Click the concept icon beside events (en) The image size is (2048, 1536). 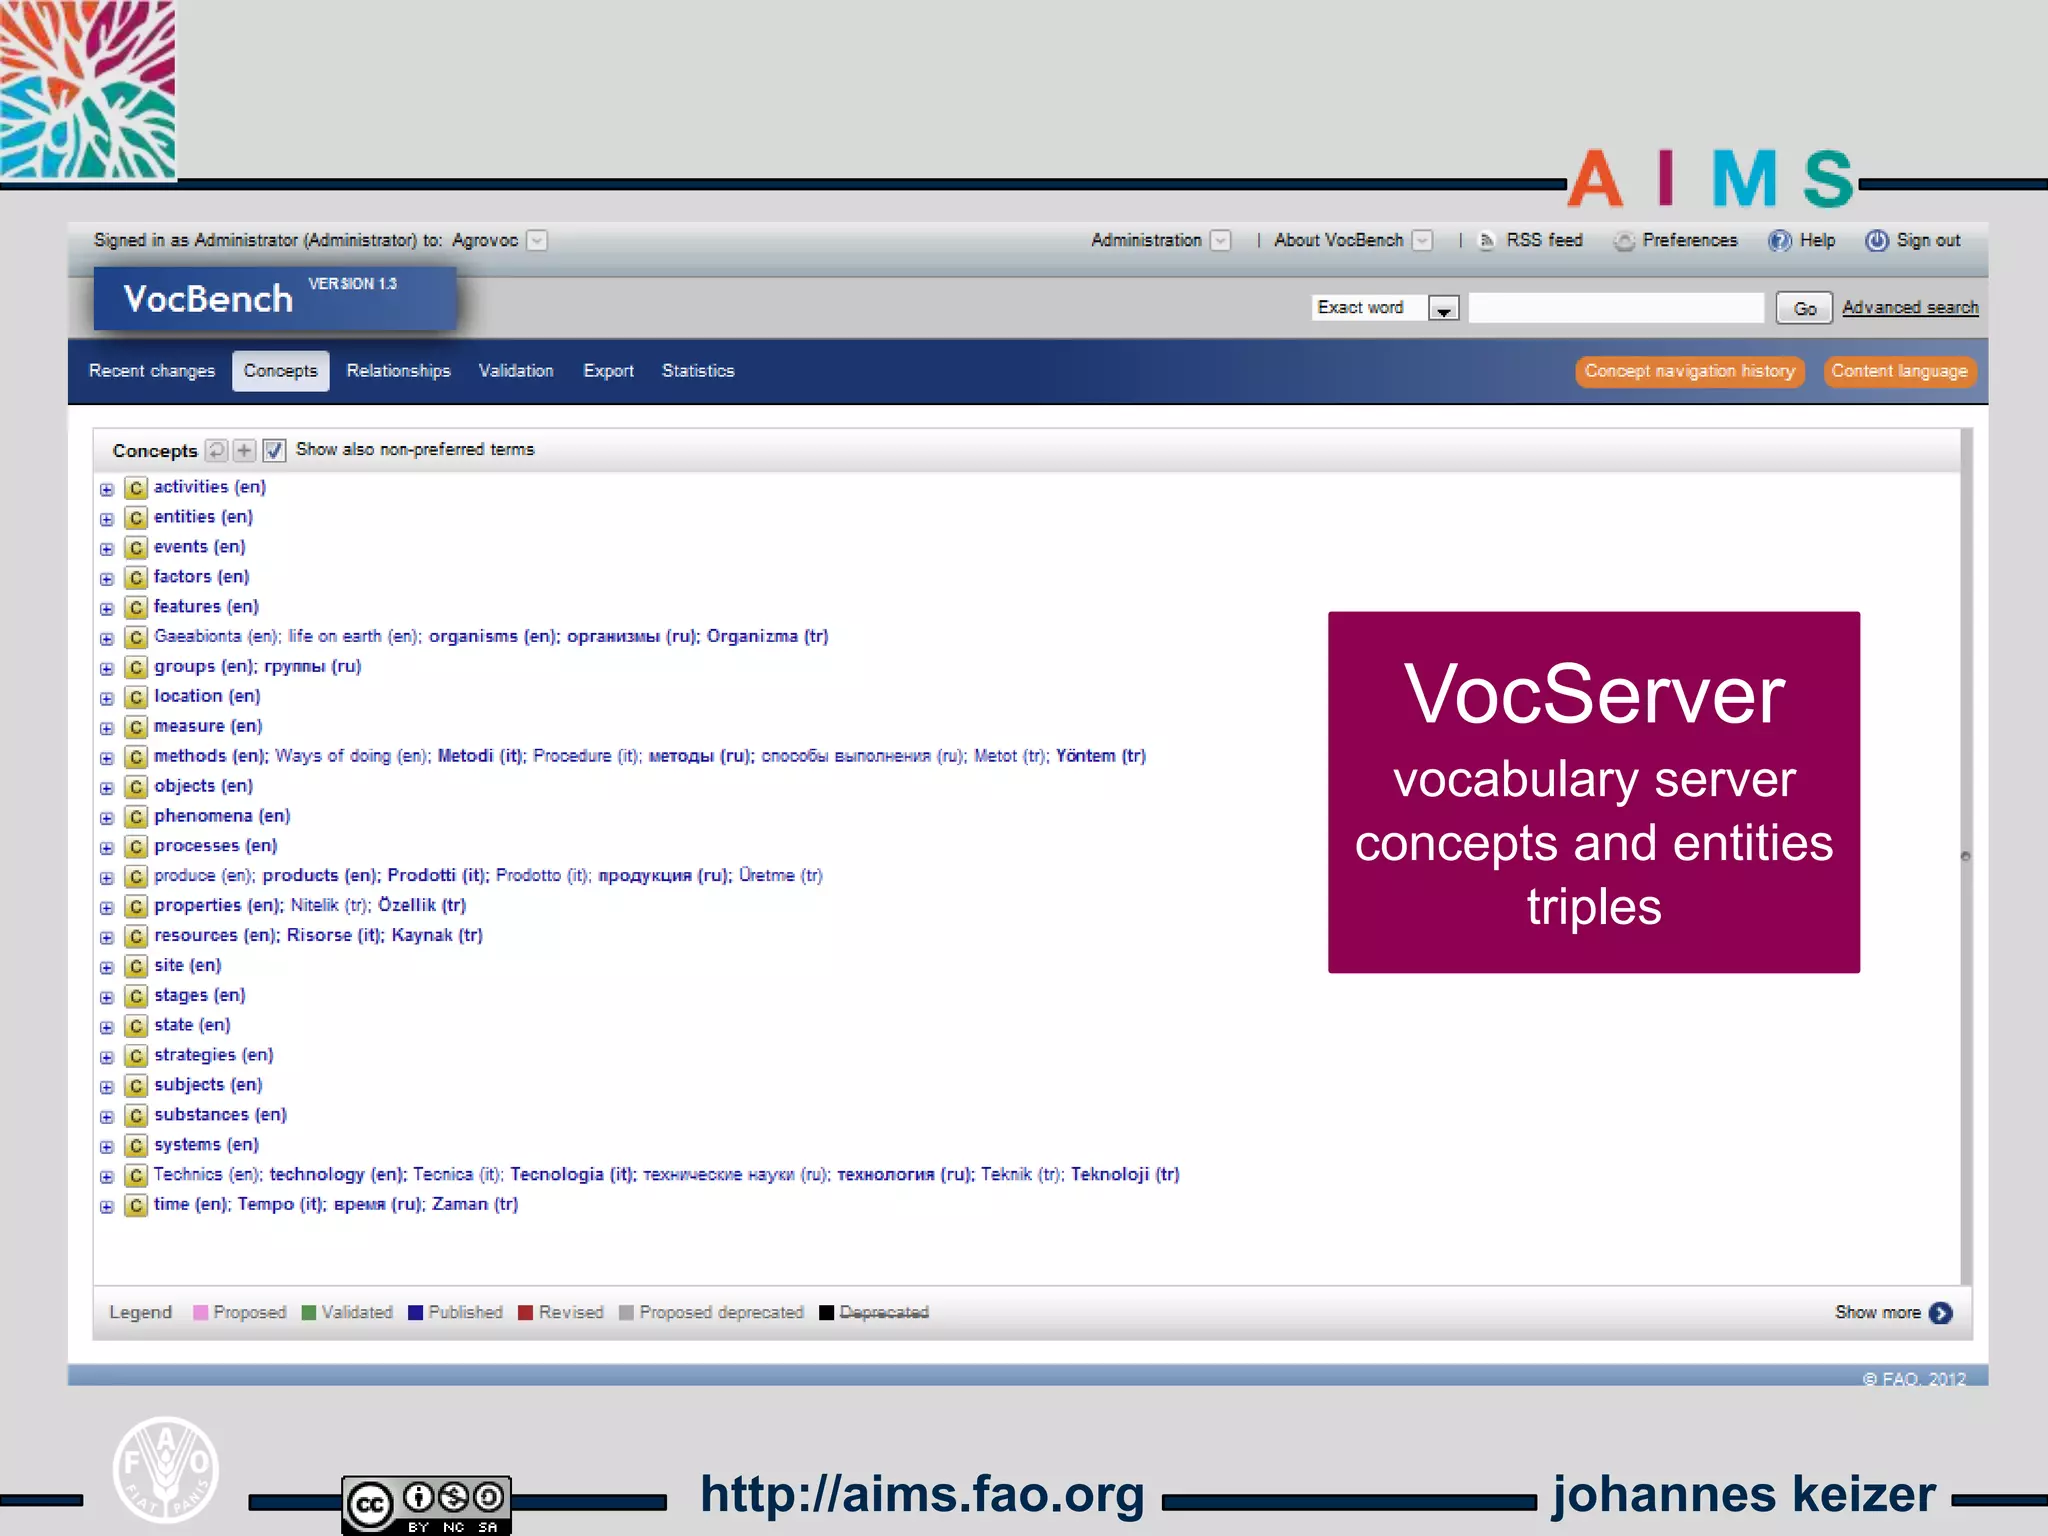coord(136,548)
